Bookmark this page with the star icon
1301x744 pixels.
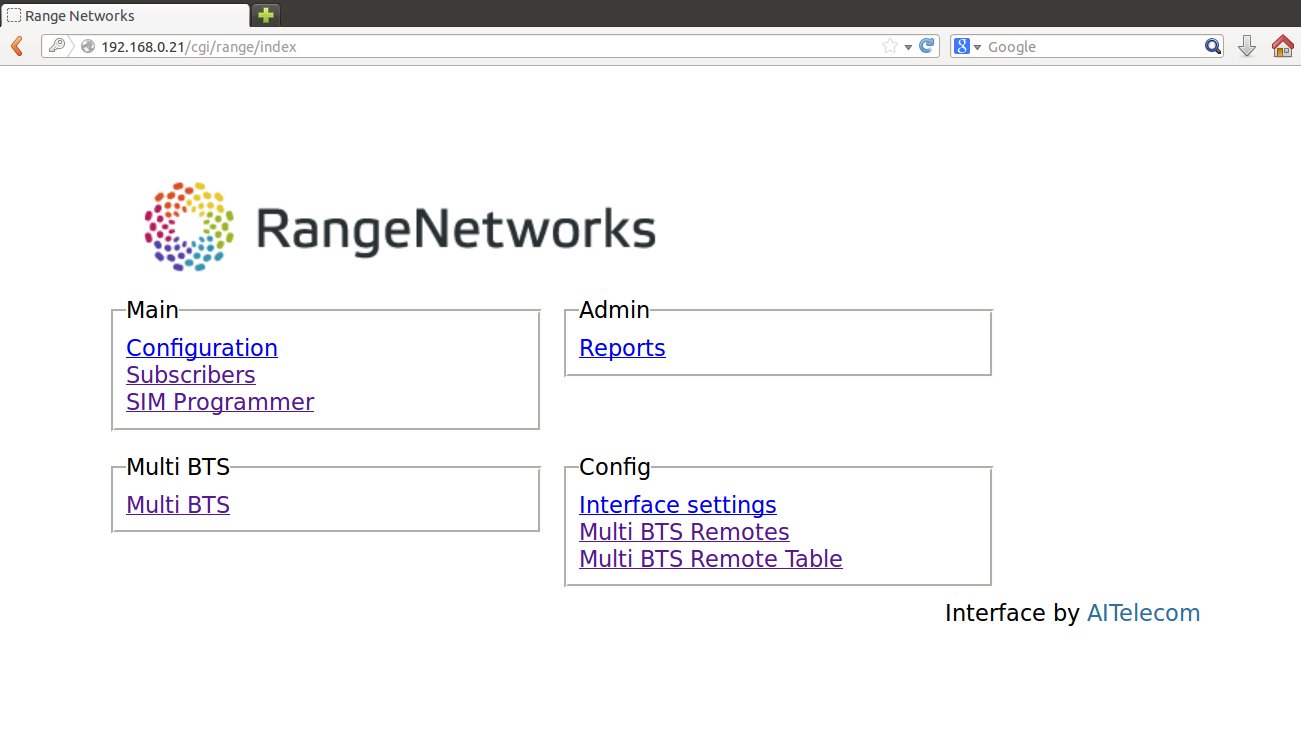tap(889, 46)
